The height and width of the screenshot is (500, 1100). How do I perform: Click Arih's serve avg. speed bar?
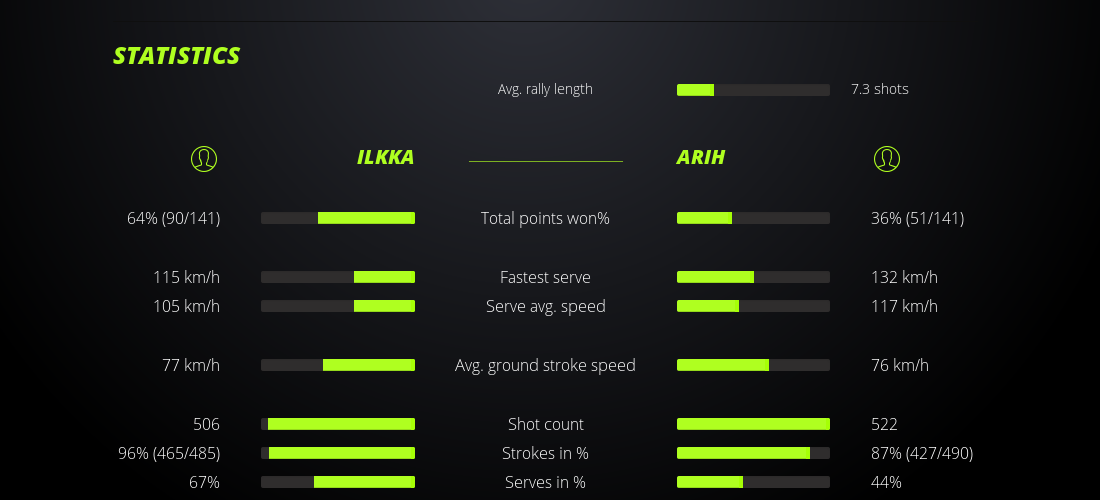pos(753,306)
